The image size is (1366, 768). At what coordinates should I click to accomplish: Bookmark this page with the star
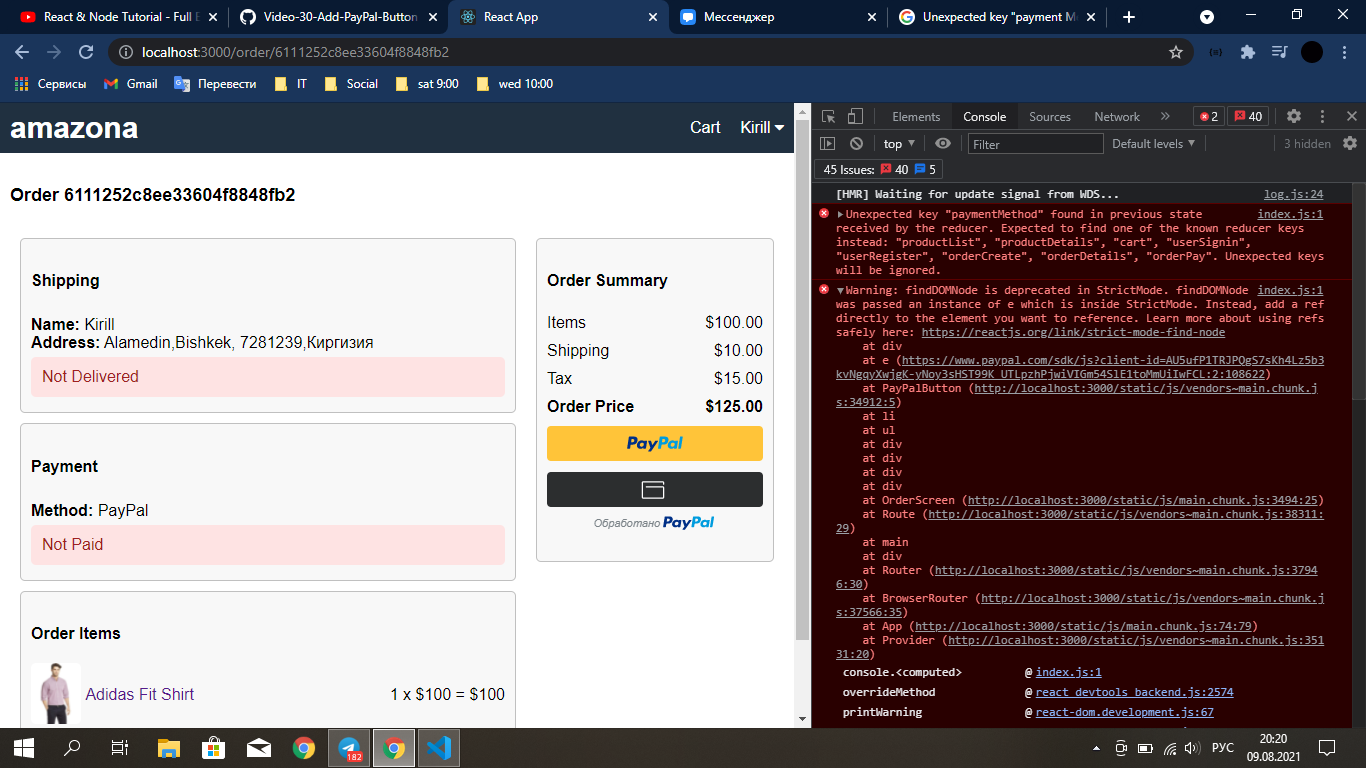1176,52
